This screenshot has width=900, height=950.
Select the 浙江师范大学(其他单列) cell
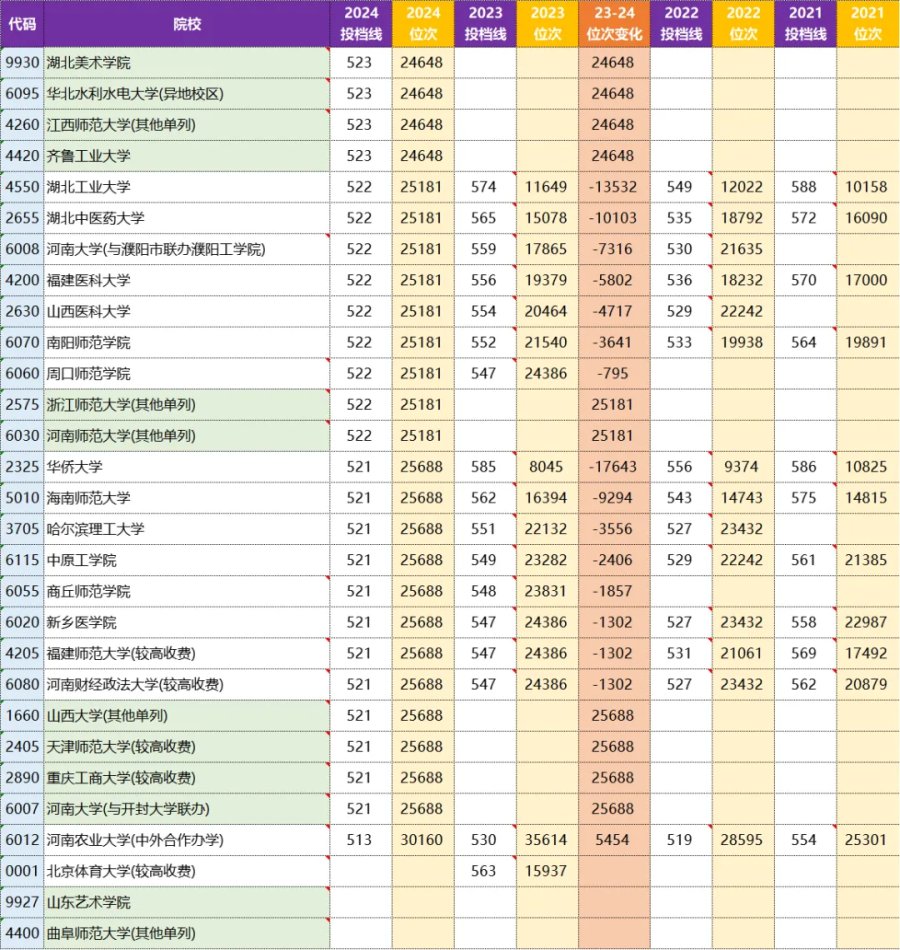tap(187, 405)
